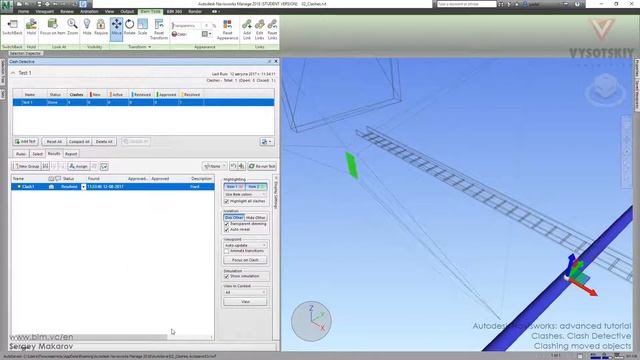640x360 pixels.
Task: Click the Transparency slider in Appearance
Action: 188,26
